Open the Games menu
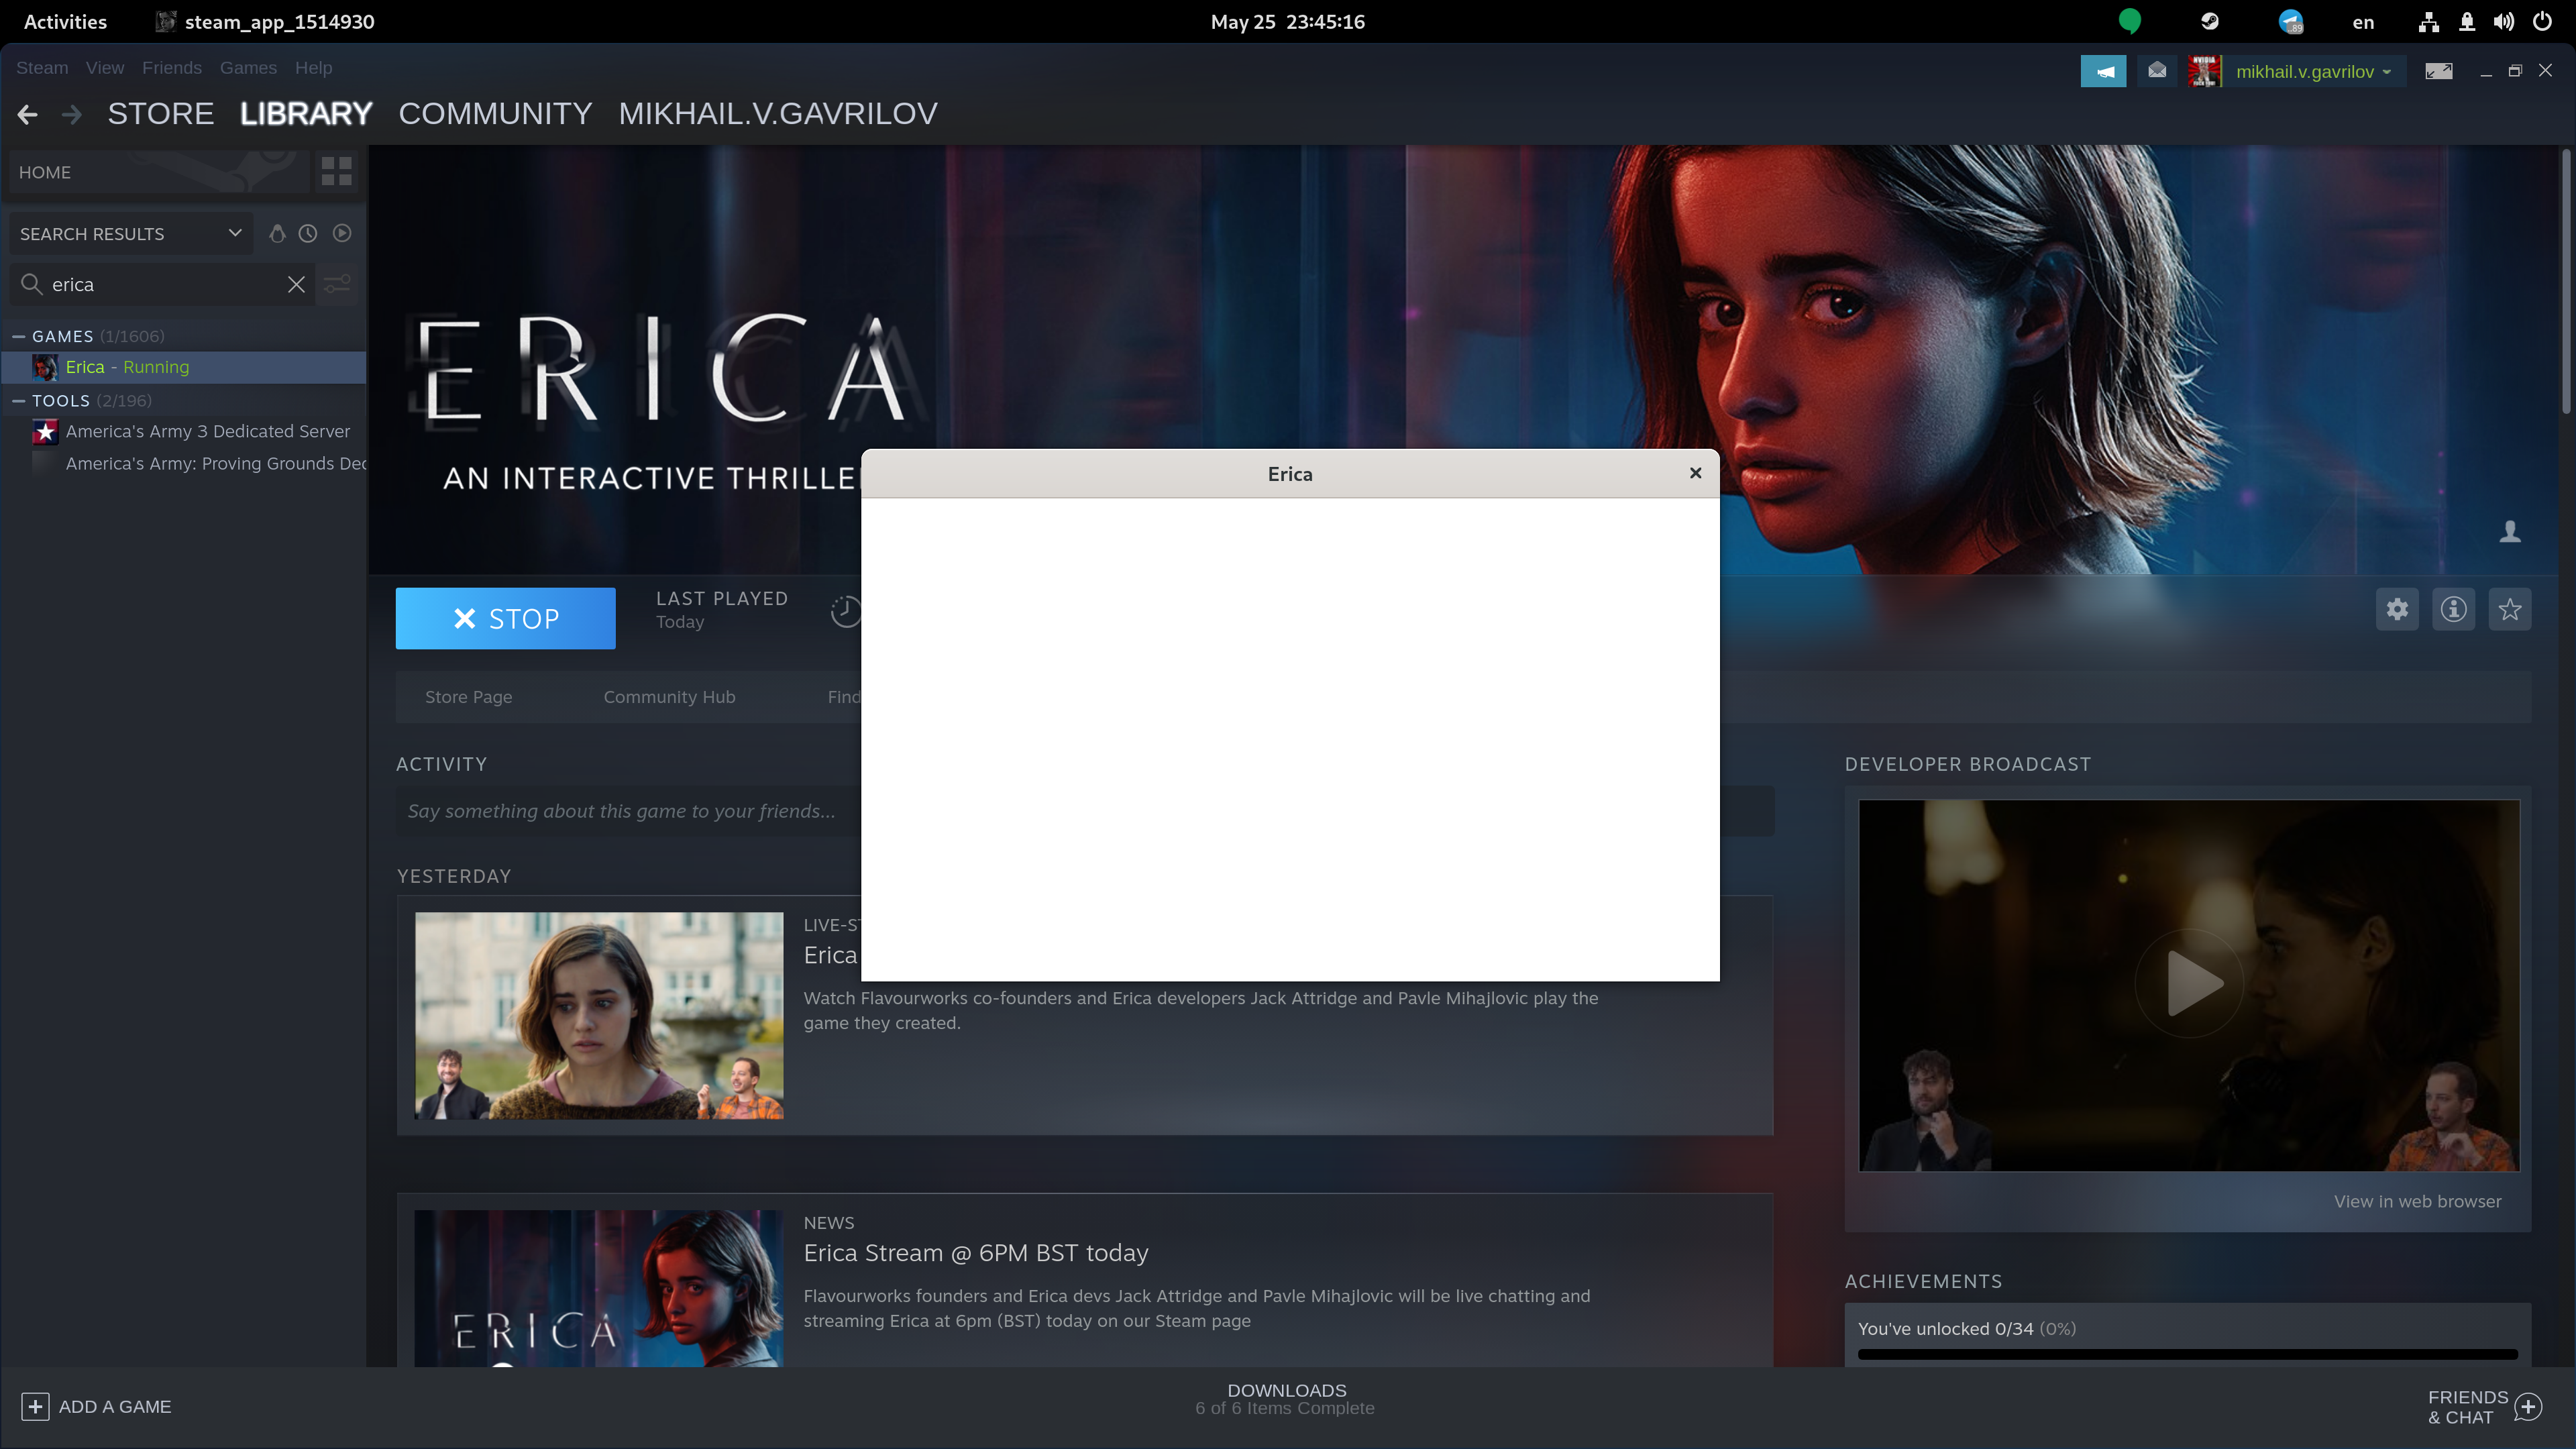The image size is (2576, 1449). [248, 68]
